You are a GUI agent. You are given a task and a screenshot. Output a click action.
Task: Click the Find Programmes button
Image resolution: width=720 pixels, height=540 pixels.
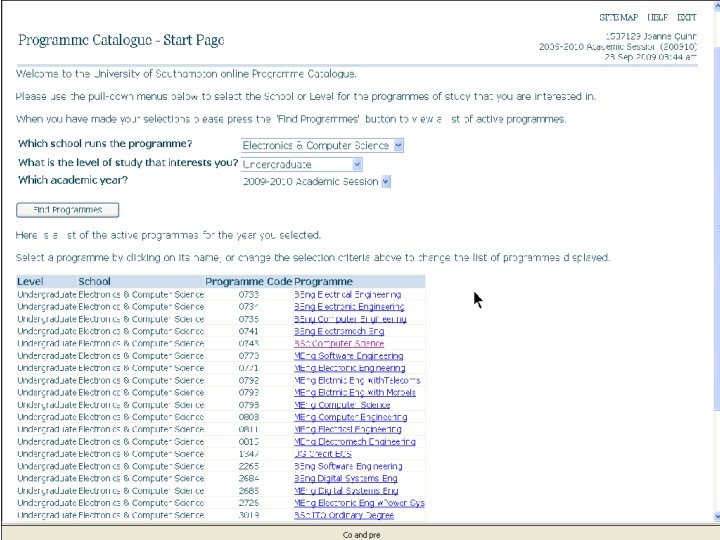68,210
